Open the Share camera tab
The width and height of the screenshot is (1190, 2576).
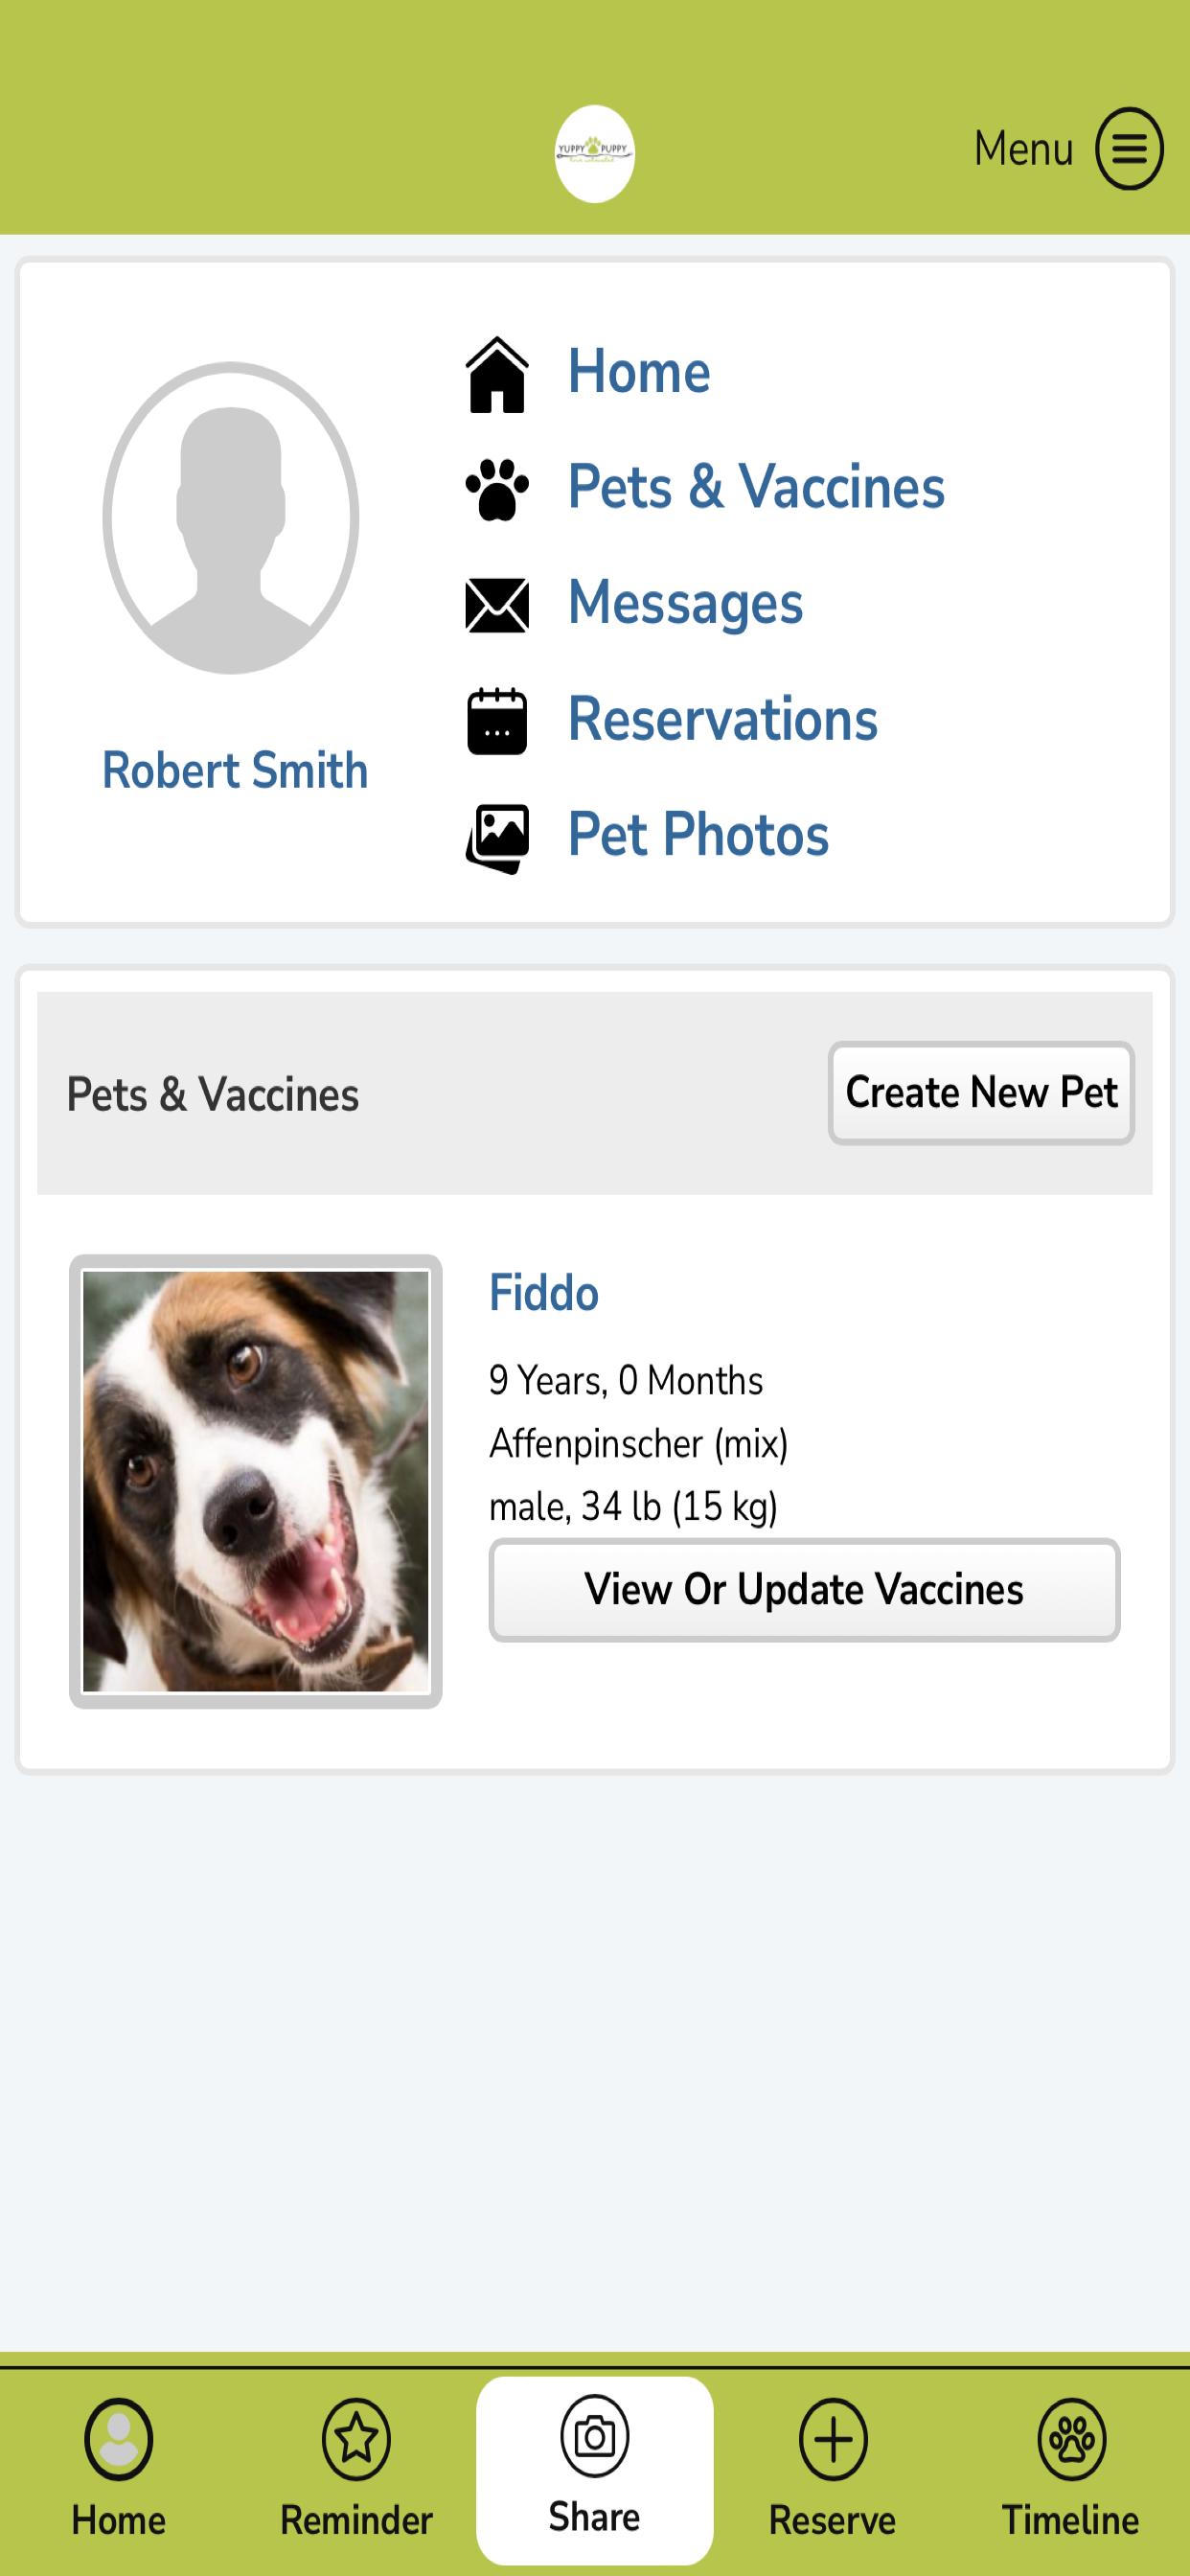[595, 2470]
